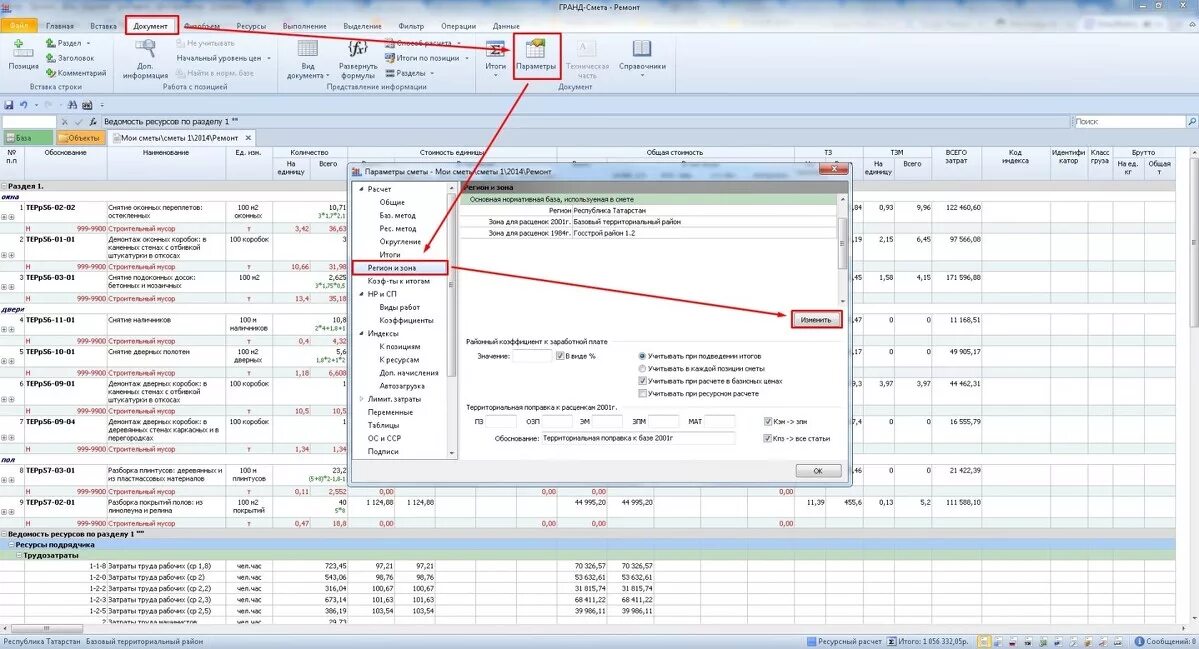Collapse Трудозатраты group row
The width and height of the screenshot is (1199, 649).
(20, 556)
